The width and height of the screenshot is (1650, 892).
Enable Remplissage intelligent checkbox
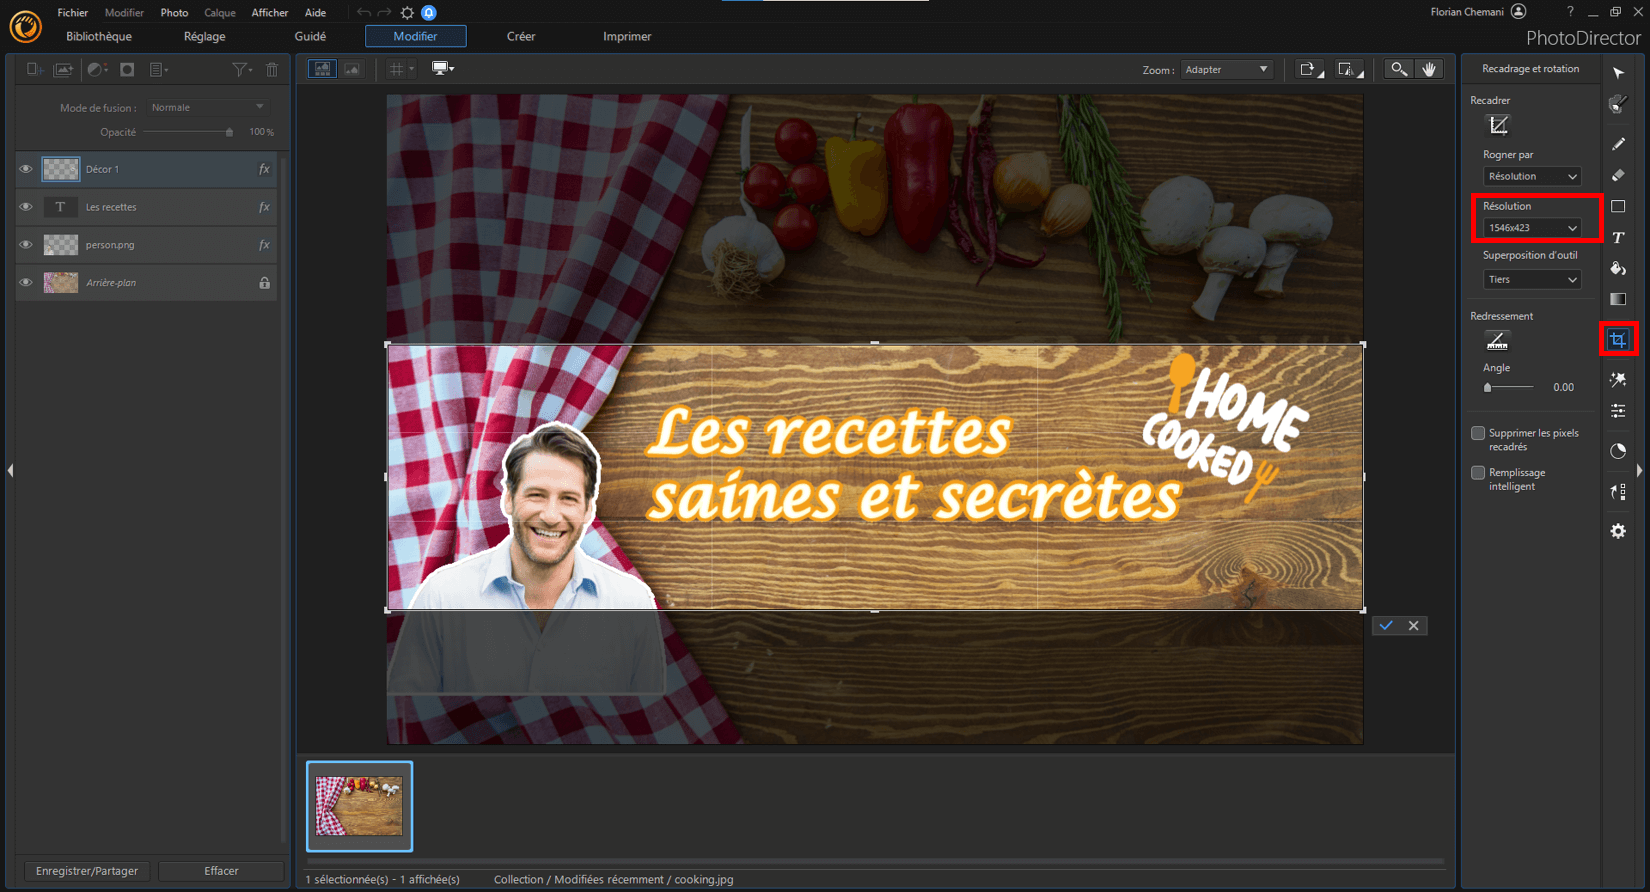coord(1478,472)
